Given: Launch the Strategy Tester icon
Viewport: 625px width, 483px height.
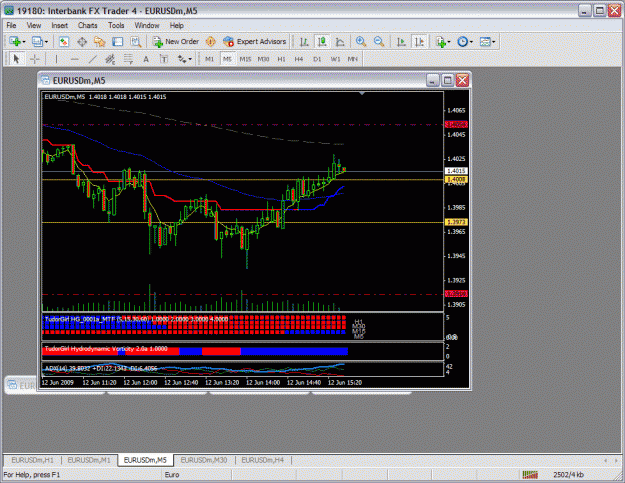Looking at the screenshot, I should (136, 41).
